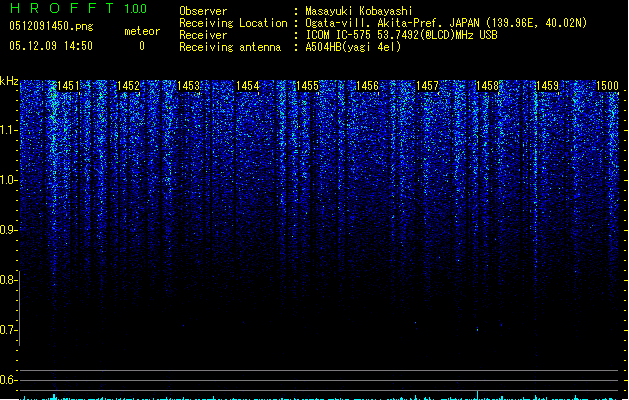The width and height of the screenshot is (629, 400).
Task: Click the 1500 time marker
Action: point(607,86)
